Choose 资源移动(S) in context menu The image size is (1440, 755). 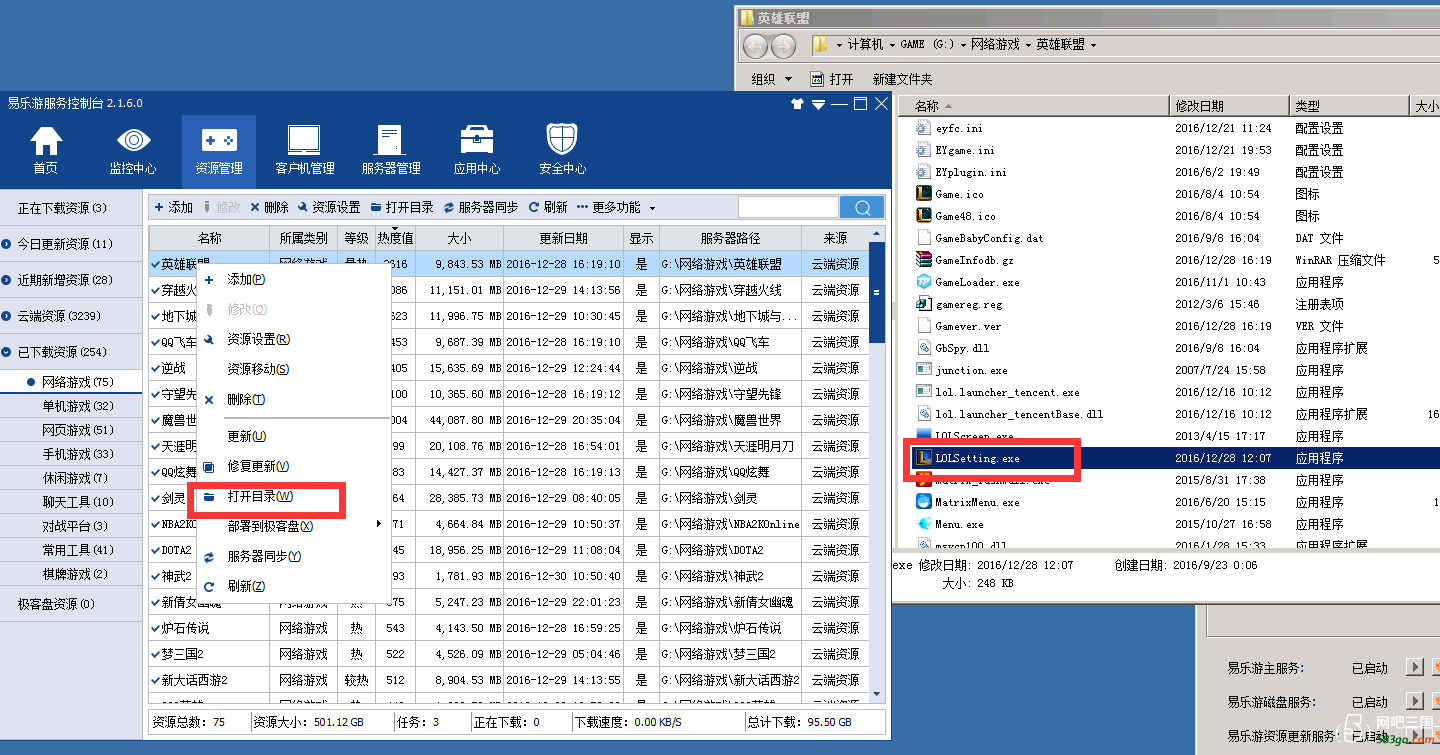click(x=258, y=370)
